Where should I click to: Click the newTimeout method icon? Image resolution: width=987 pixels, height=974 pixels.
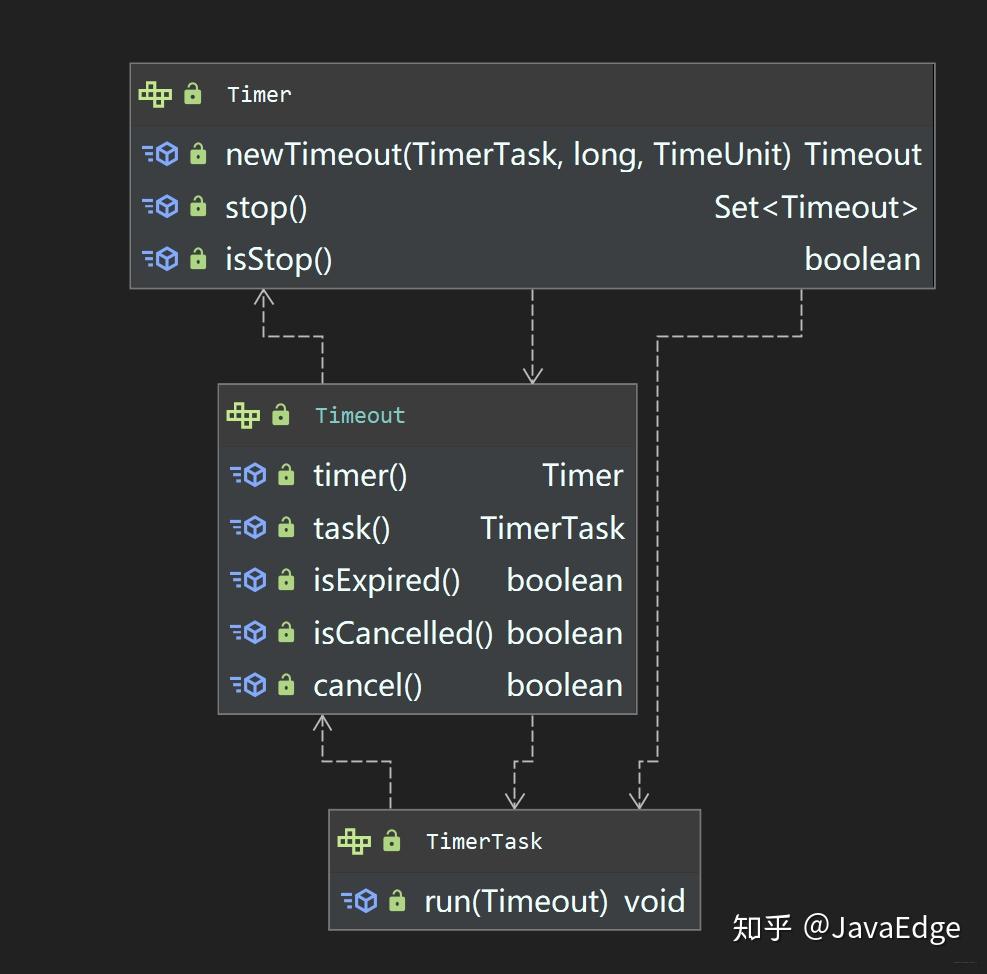(160, 154)
